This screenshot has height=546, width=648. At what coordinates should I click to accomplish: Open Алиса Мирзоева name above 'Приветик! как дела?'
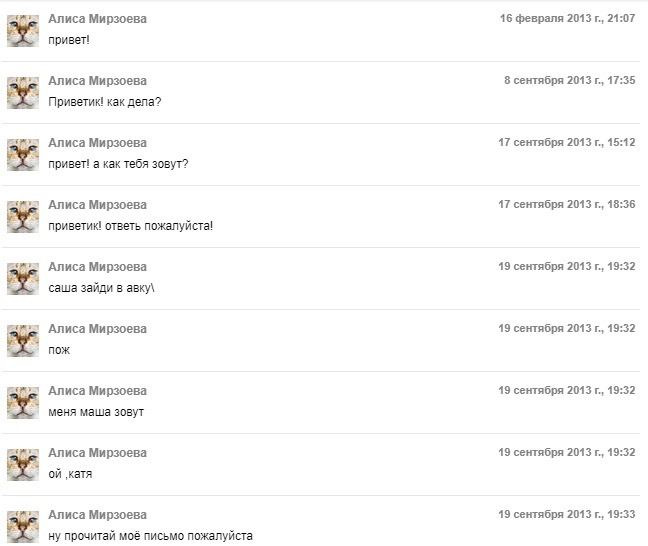[x=97, y=81]
